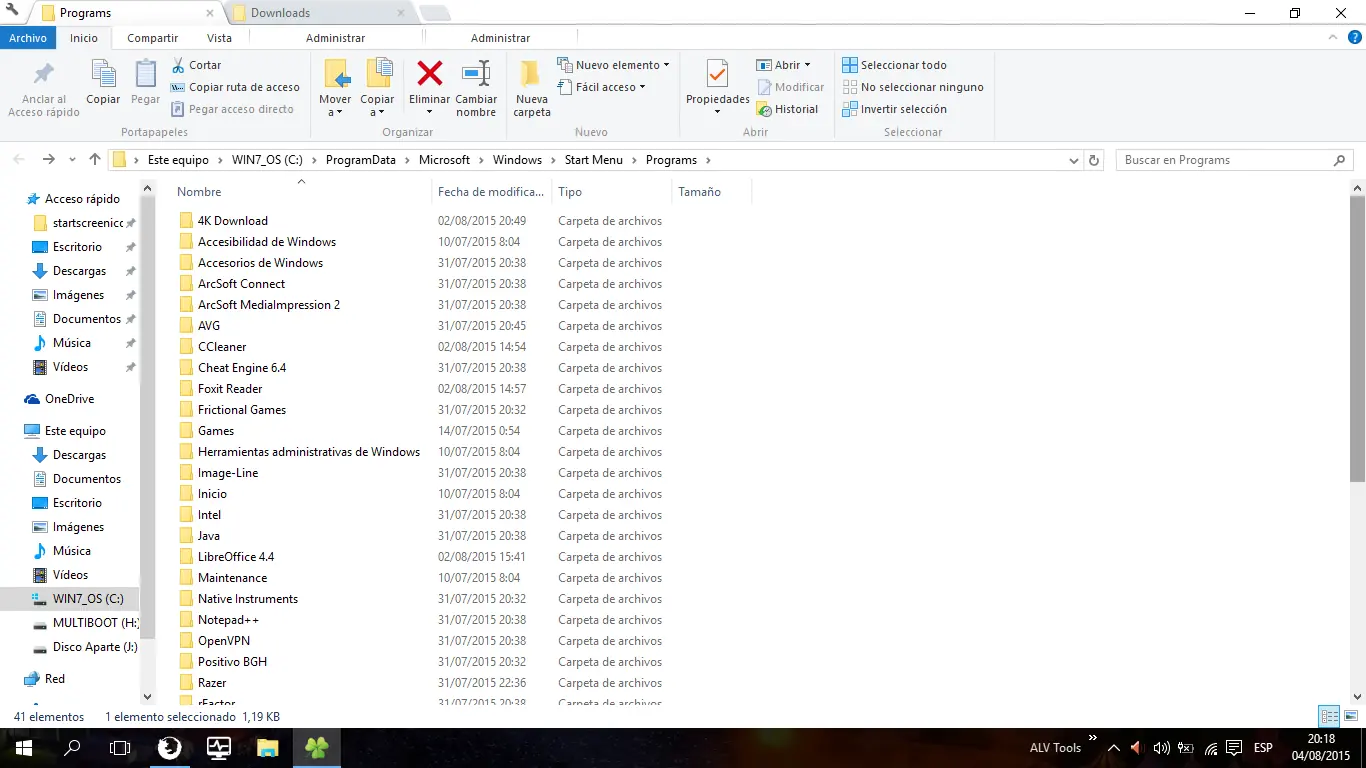Viewport: 1366px width, 768px height.
Task: Open the Windows Start menu
Action: coord(24,748)
